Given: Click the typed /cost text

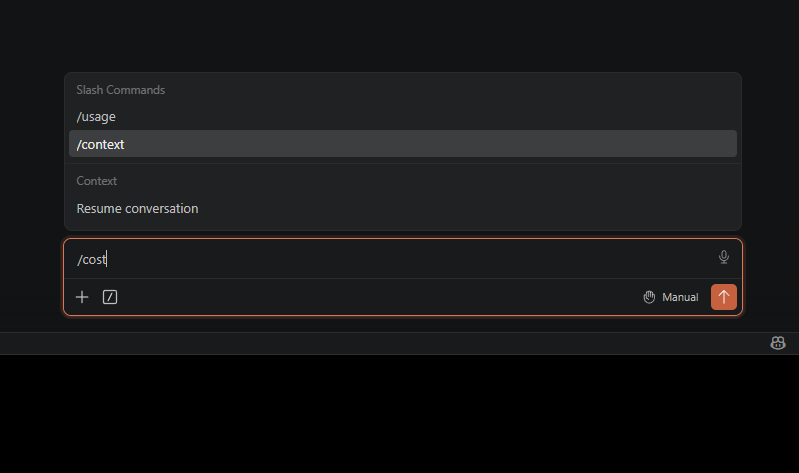Looking at the screenshot, I should (91, 259).
